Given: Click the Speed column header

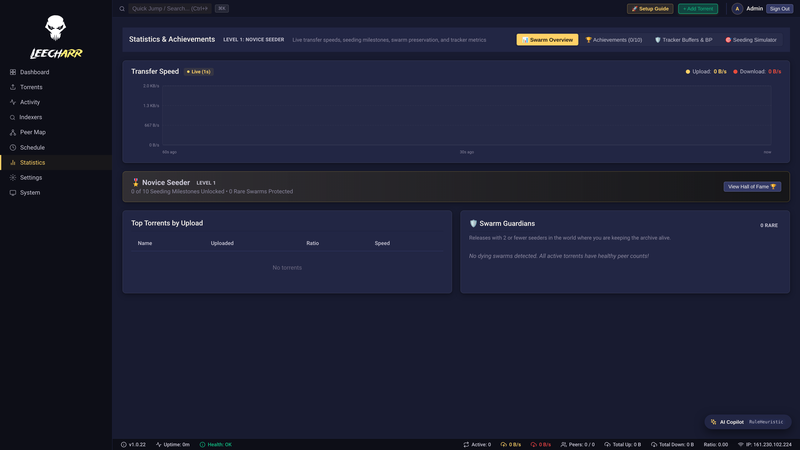Looking at the screenshot, I should (382, 243).
